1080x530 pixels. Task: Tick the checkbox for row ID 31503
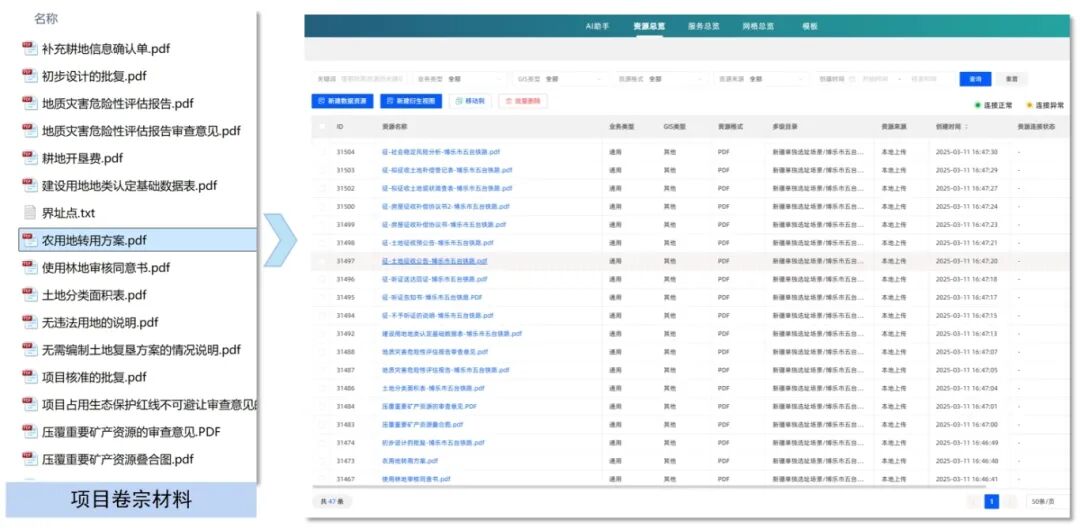(x=322, y=170)
